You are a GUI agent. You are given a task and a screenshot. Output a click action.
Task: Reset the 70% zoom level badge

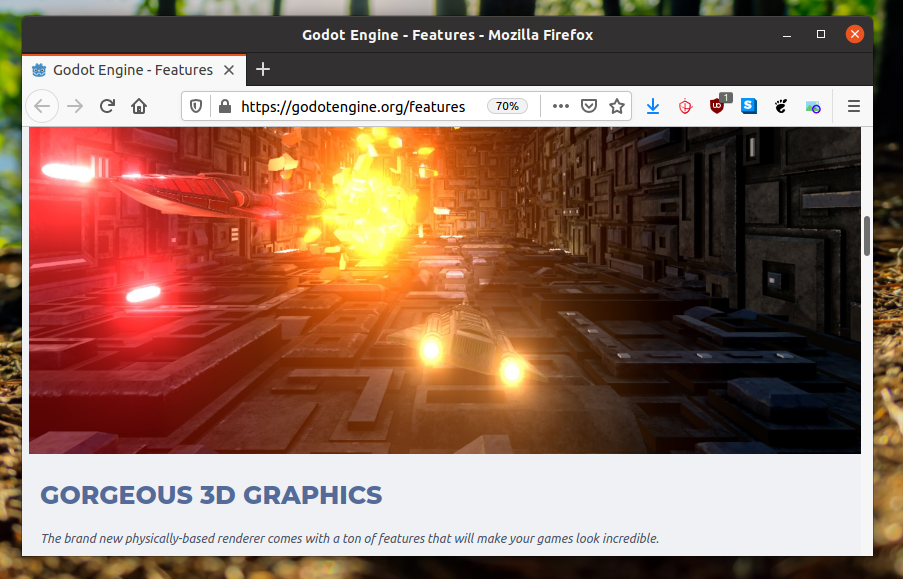pyautogui.click(x=507, y=107)
